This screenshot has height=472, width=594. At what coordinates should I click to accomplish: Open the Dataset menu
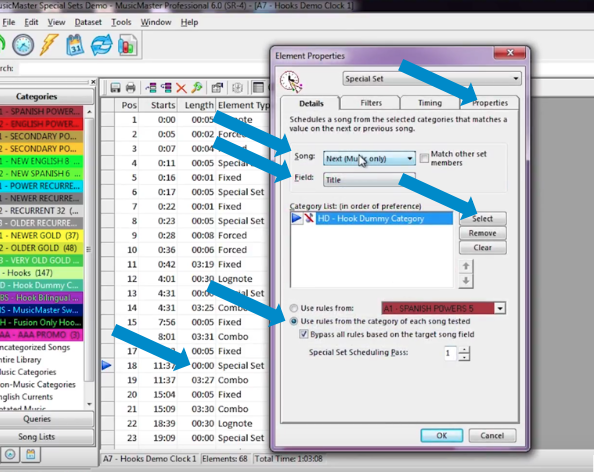(88, 22)
